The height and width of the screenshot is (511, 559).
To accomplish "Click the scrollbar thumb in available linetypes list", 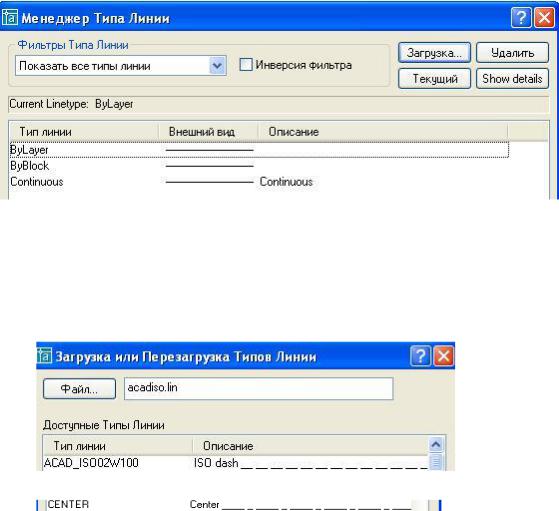I will point(436,462).
